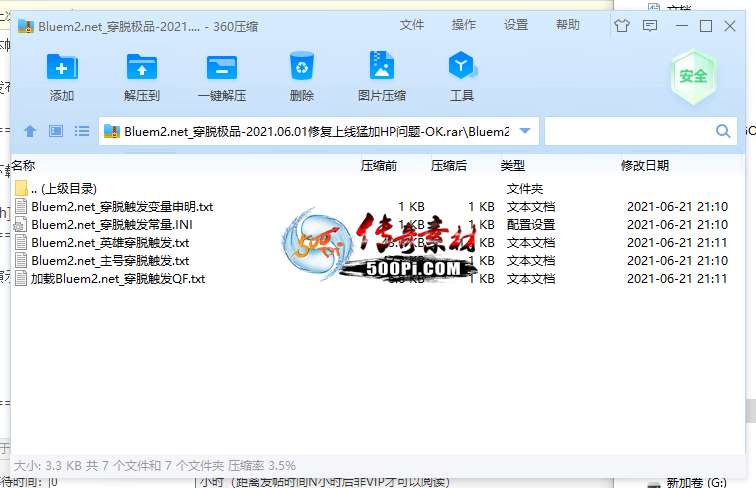756x488 pixels.
Task: Expand the address path dropdown arrow
Action: [x=526, y=131]
